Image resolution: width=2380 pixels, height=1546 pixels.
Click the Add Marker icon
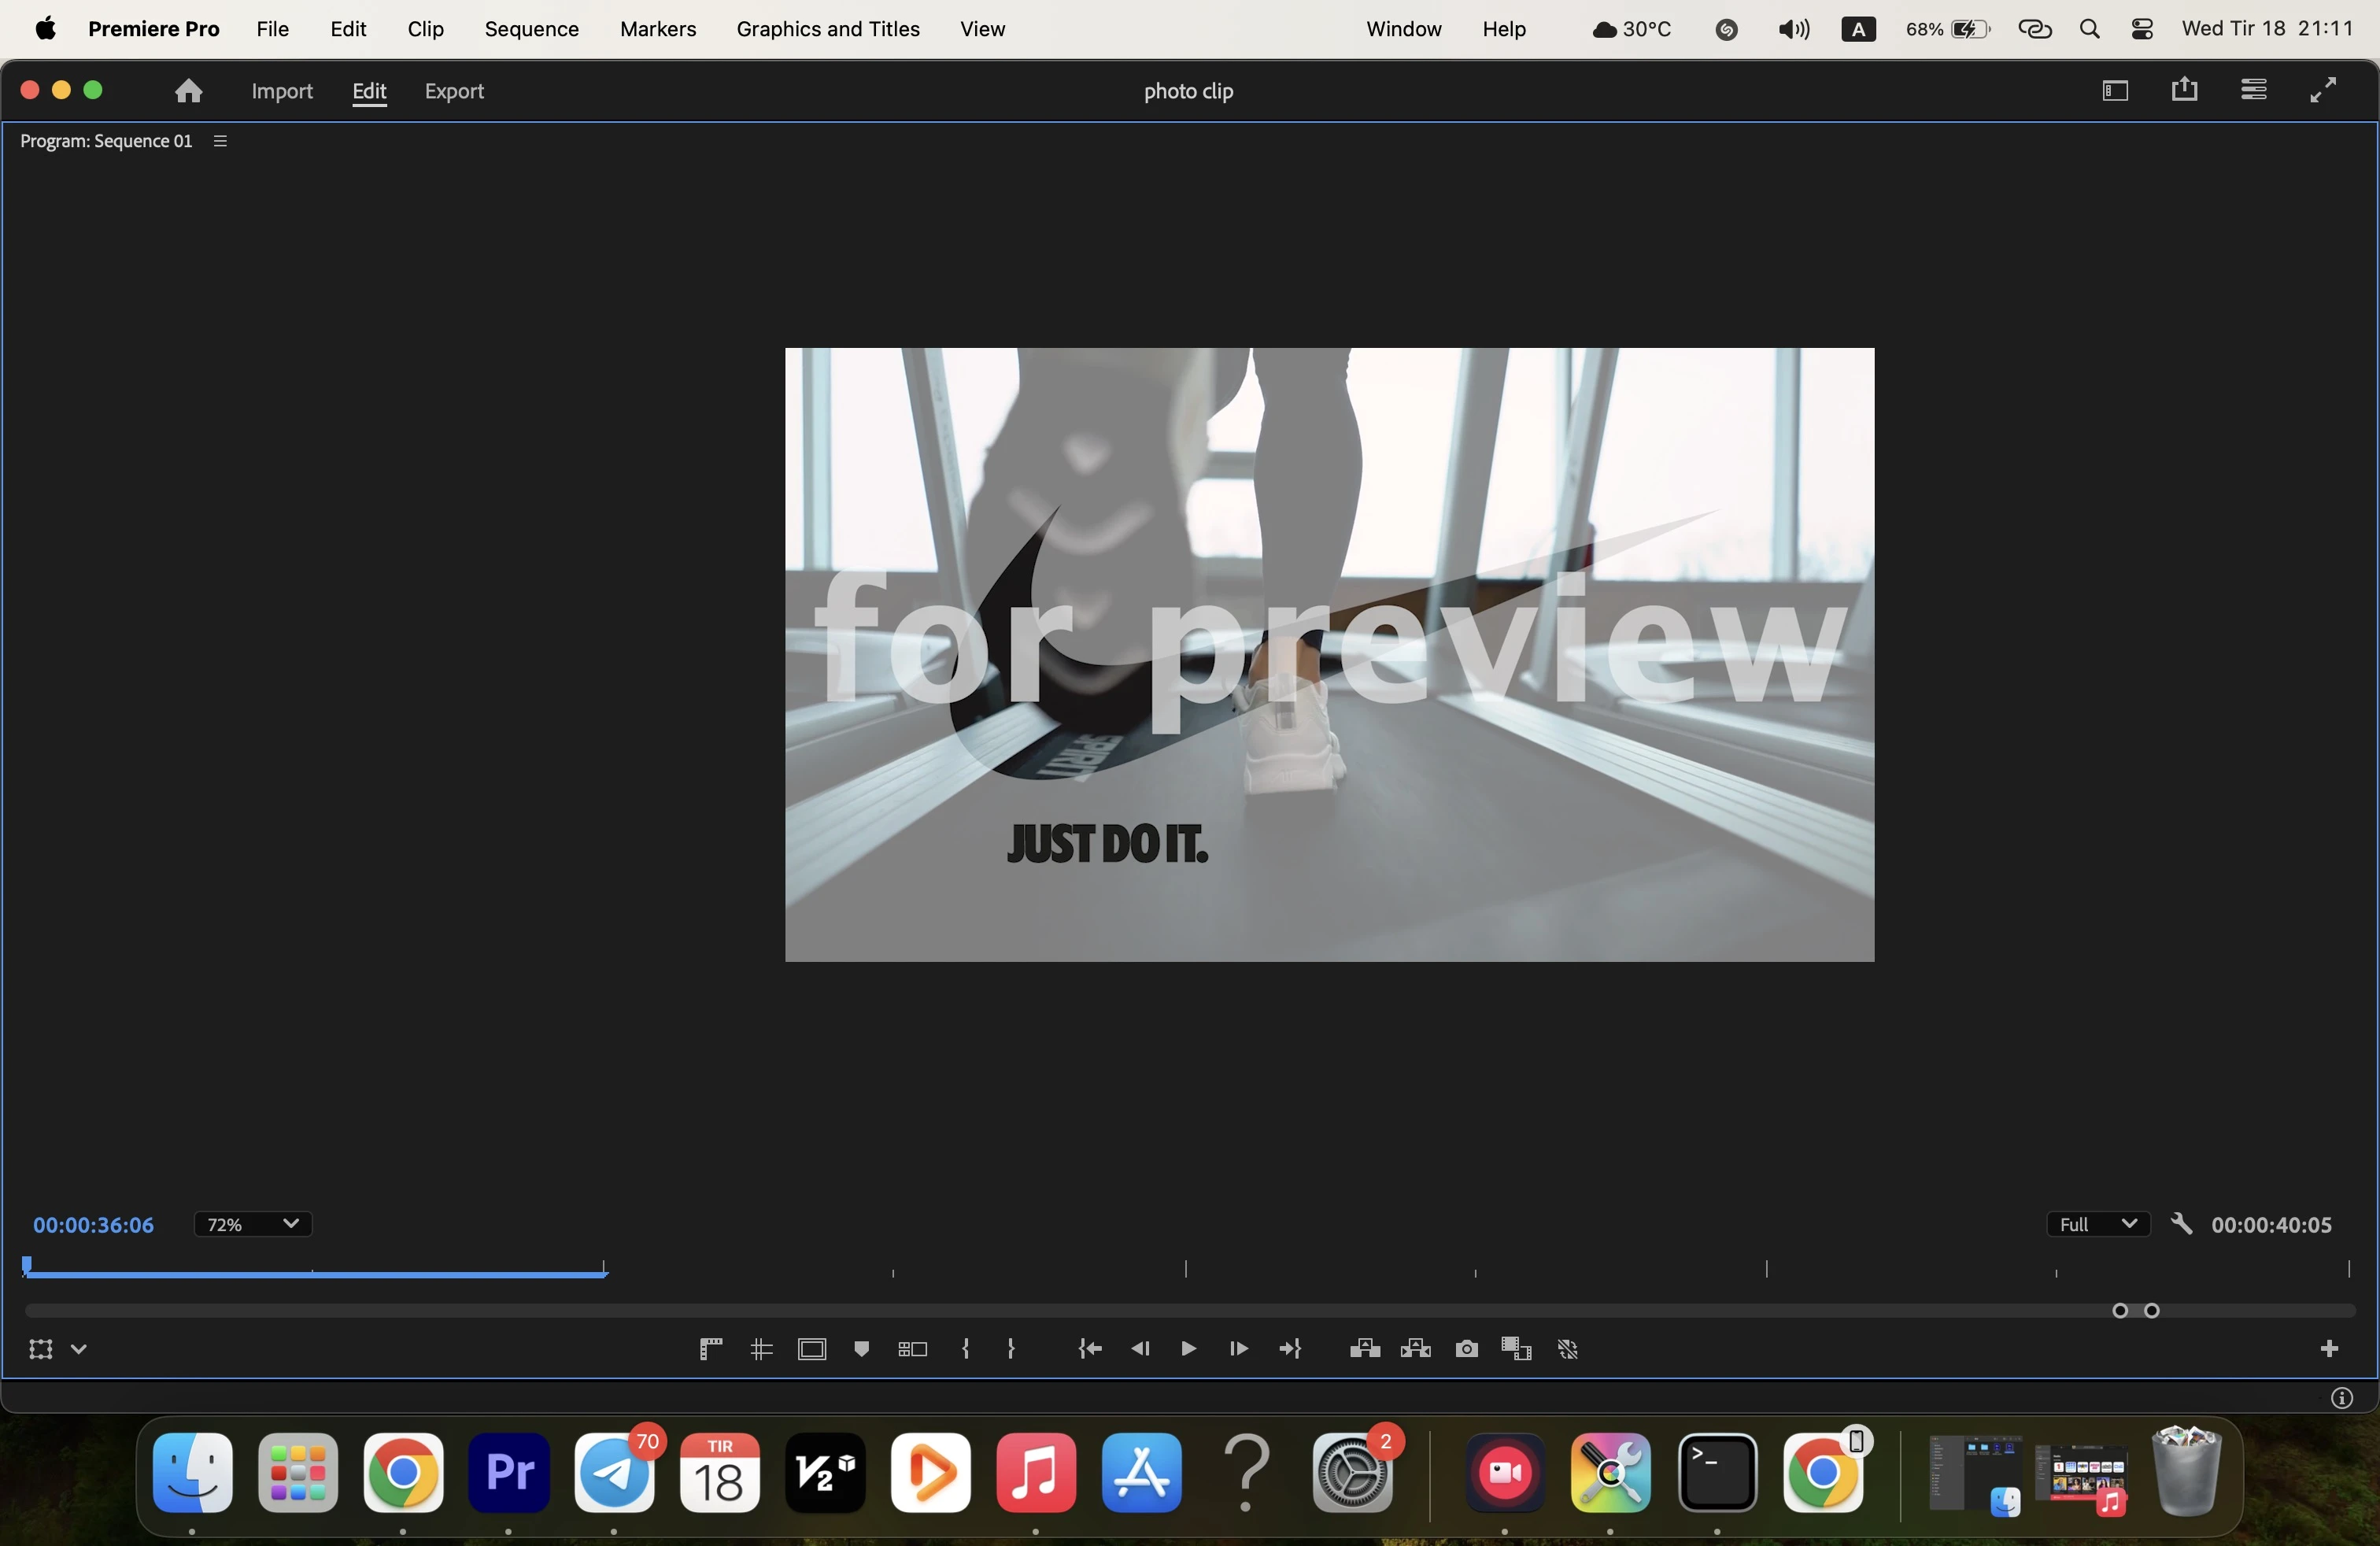pyautogui.click(x=861, y=1349)
